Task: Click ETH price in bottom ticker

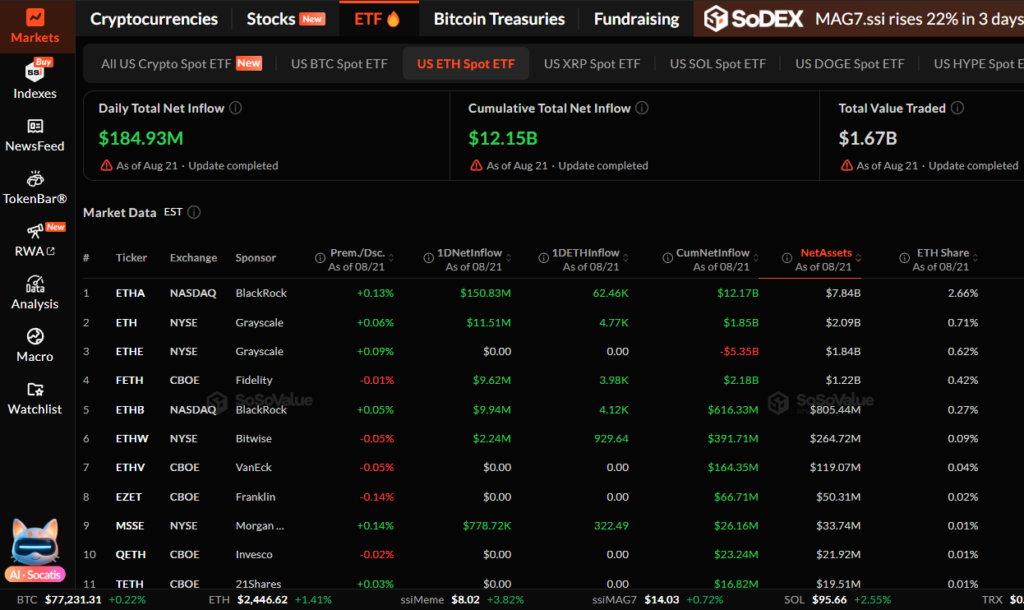Action: (262, 600)
